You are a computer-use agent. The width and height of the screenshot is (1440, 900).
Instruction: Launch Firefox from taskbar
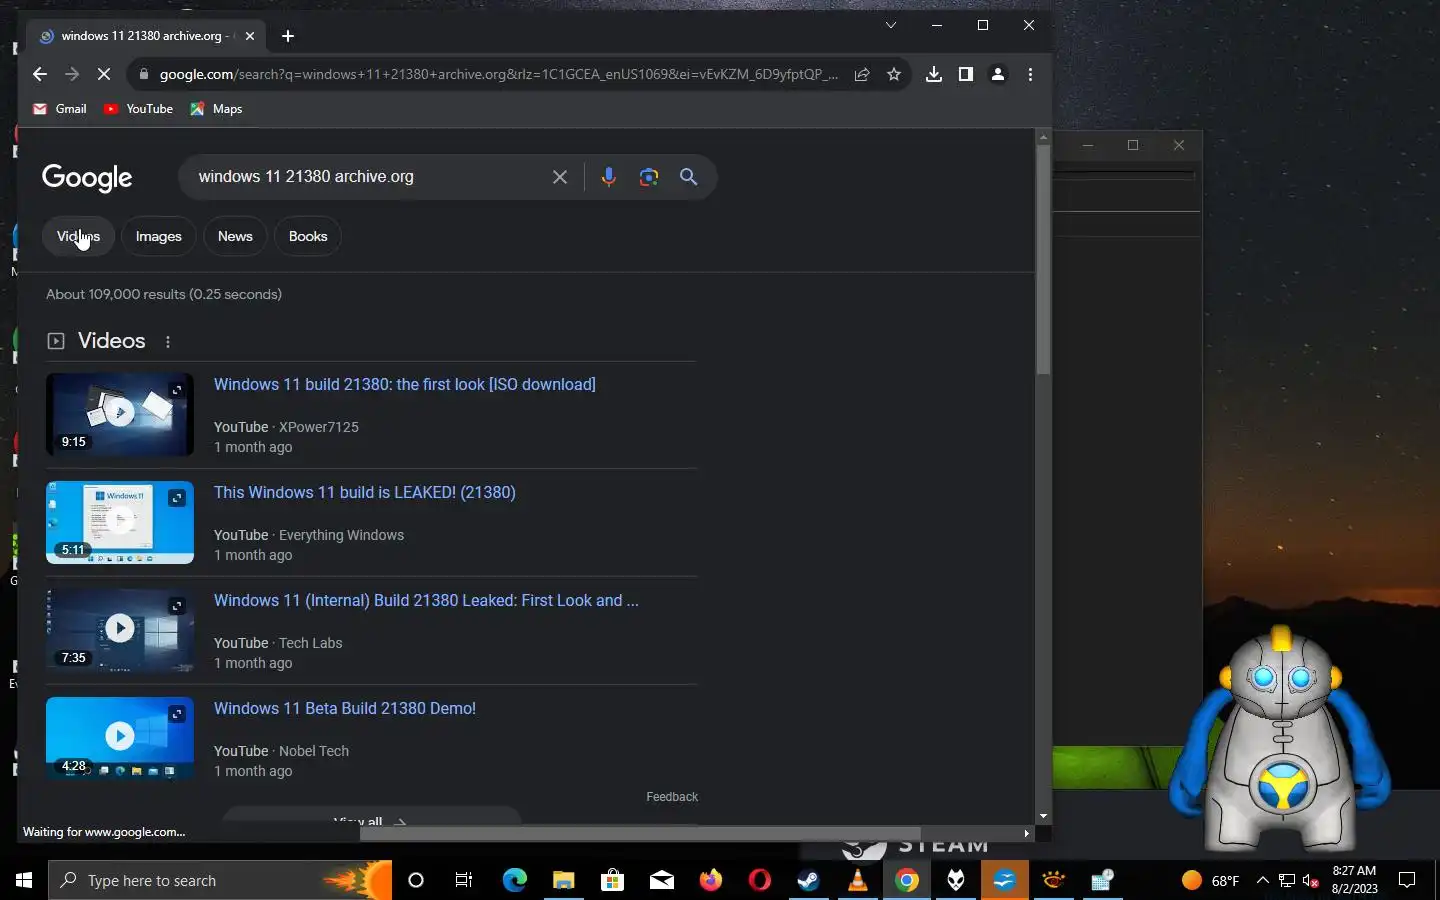tap(710, 880)
